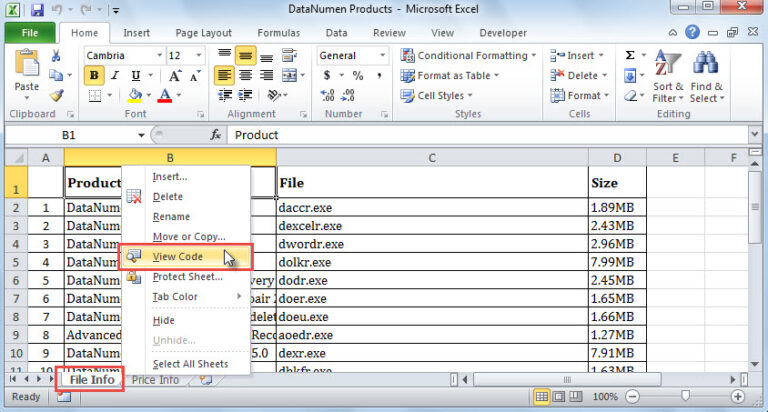The image size is (768, 412).
Task: Choose Move or Copy from context menu
Action: click(186, 237)
